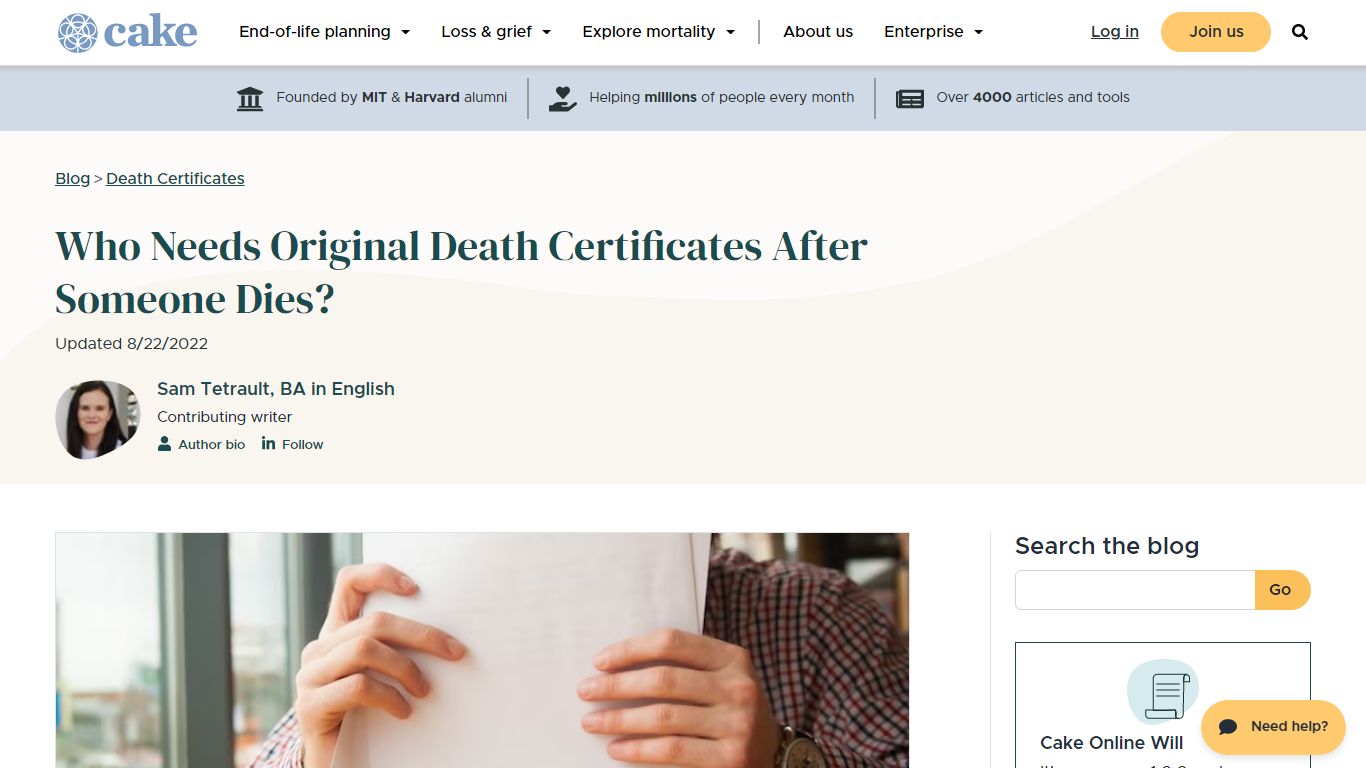Focus the Search the blog input field
The width and height of the screenshot is (1366, 768).
click(x=1135, y=590)
